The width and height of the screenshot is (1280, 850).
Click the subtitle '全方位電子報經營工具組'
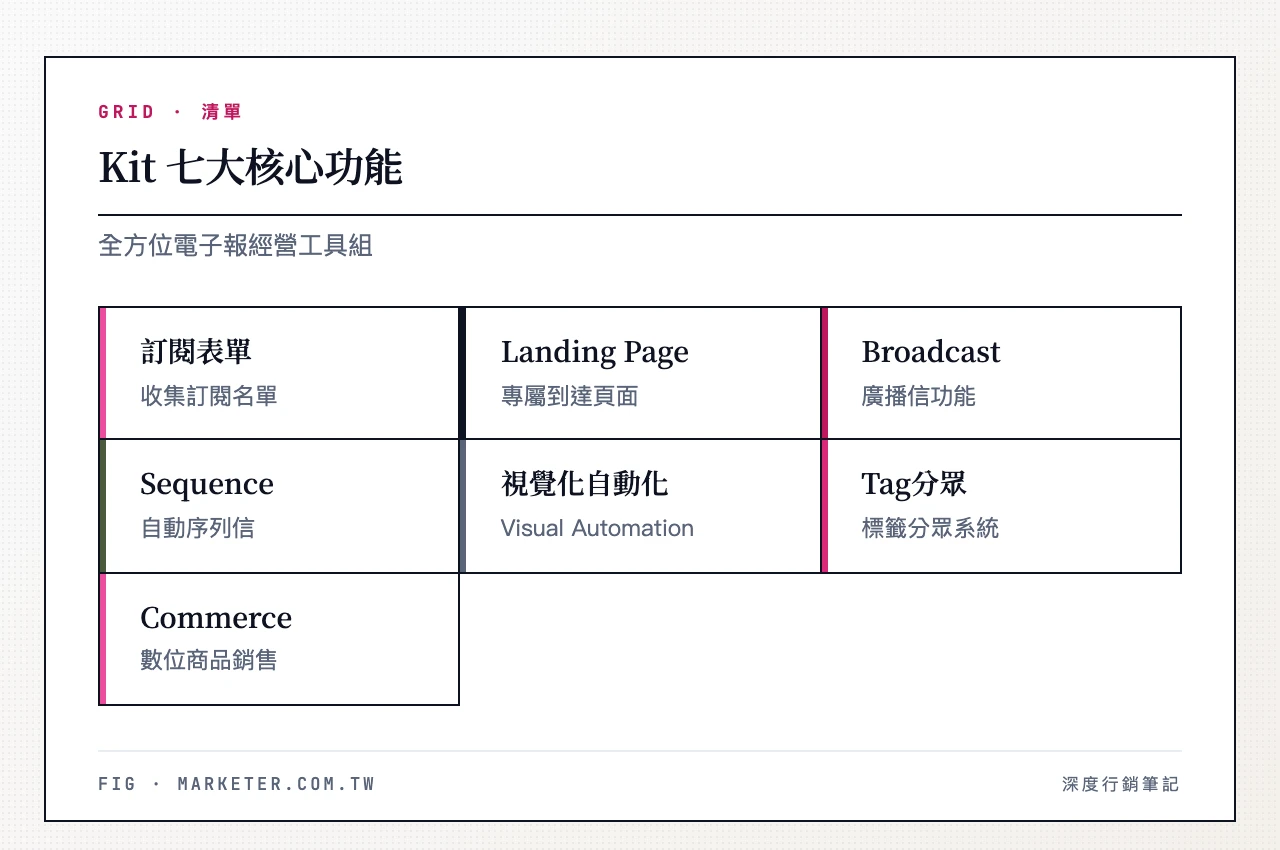point(236,245)
